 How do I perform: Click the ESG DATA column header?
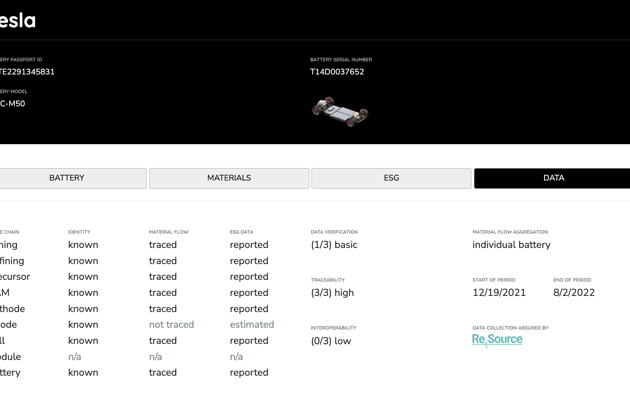click(241, 232)
